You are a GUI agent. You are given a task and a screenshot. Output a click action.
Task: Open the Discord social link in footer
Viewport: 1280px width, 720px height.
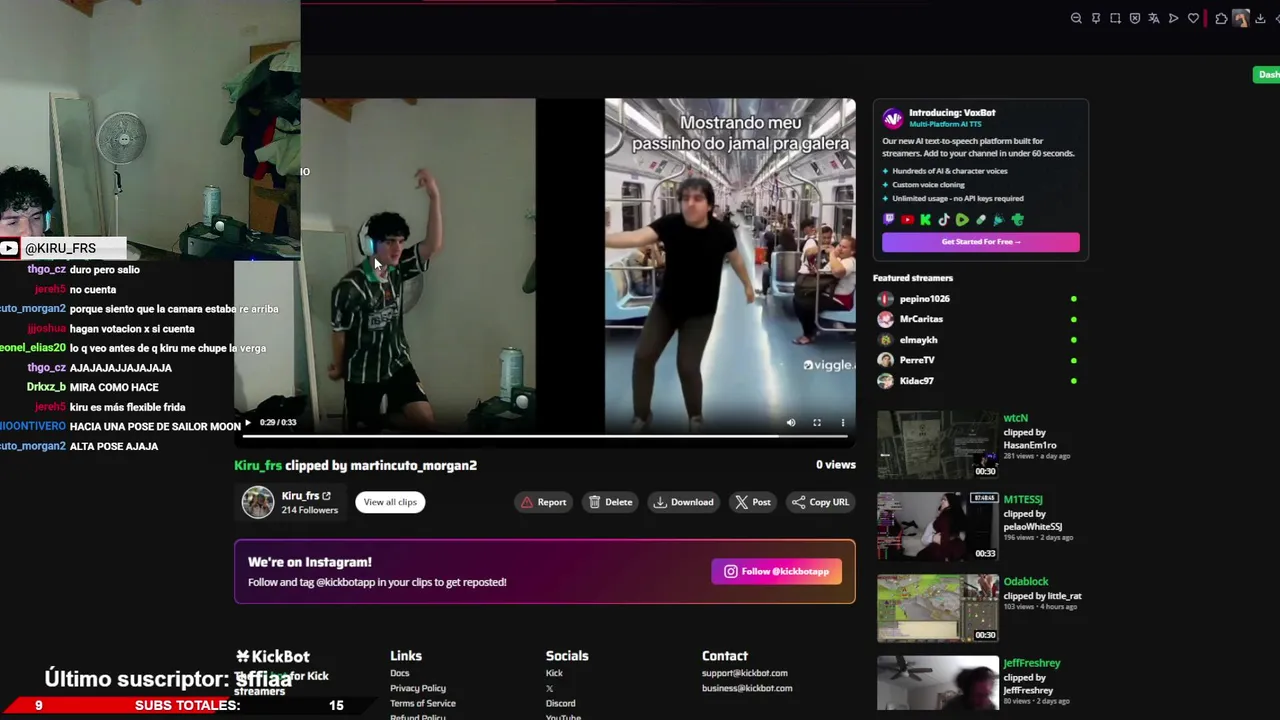click(x=560, y=703)
